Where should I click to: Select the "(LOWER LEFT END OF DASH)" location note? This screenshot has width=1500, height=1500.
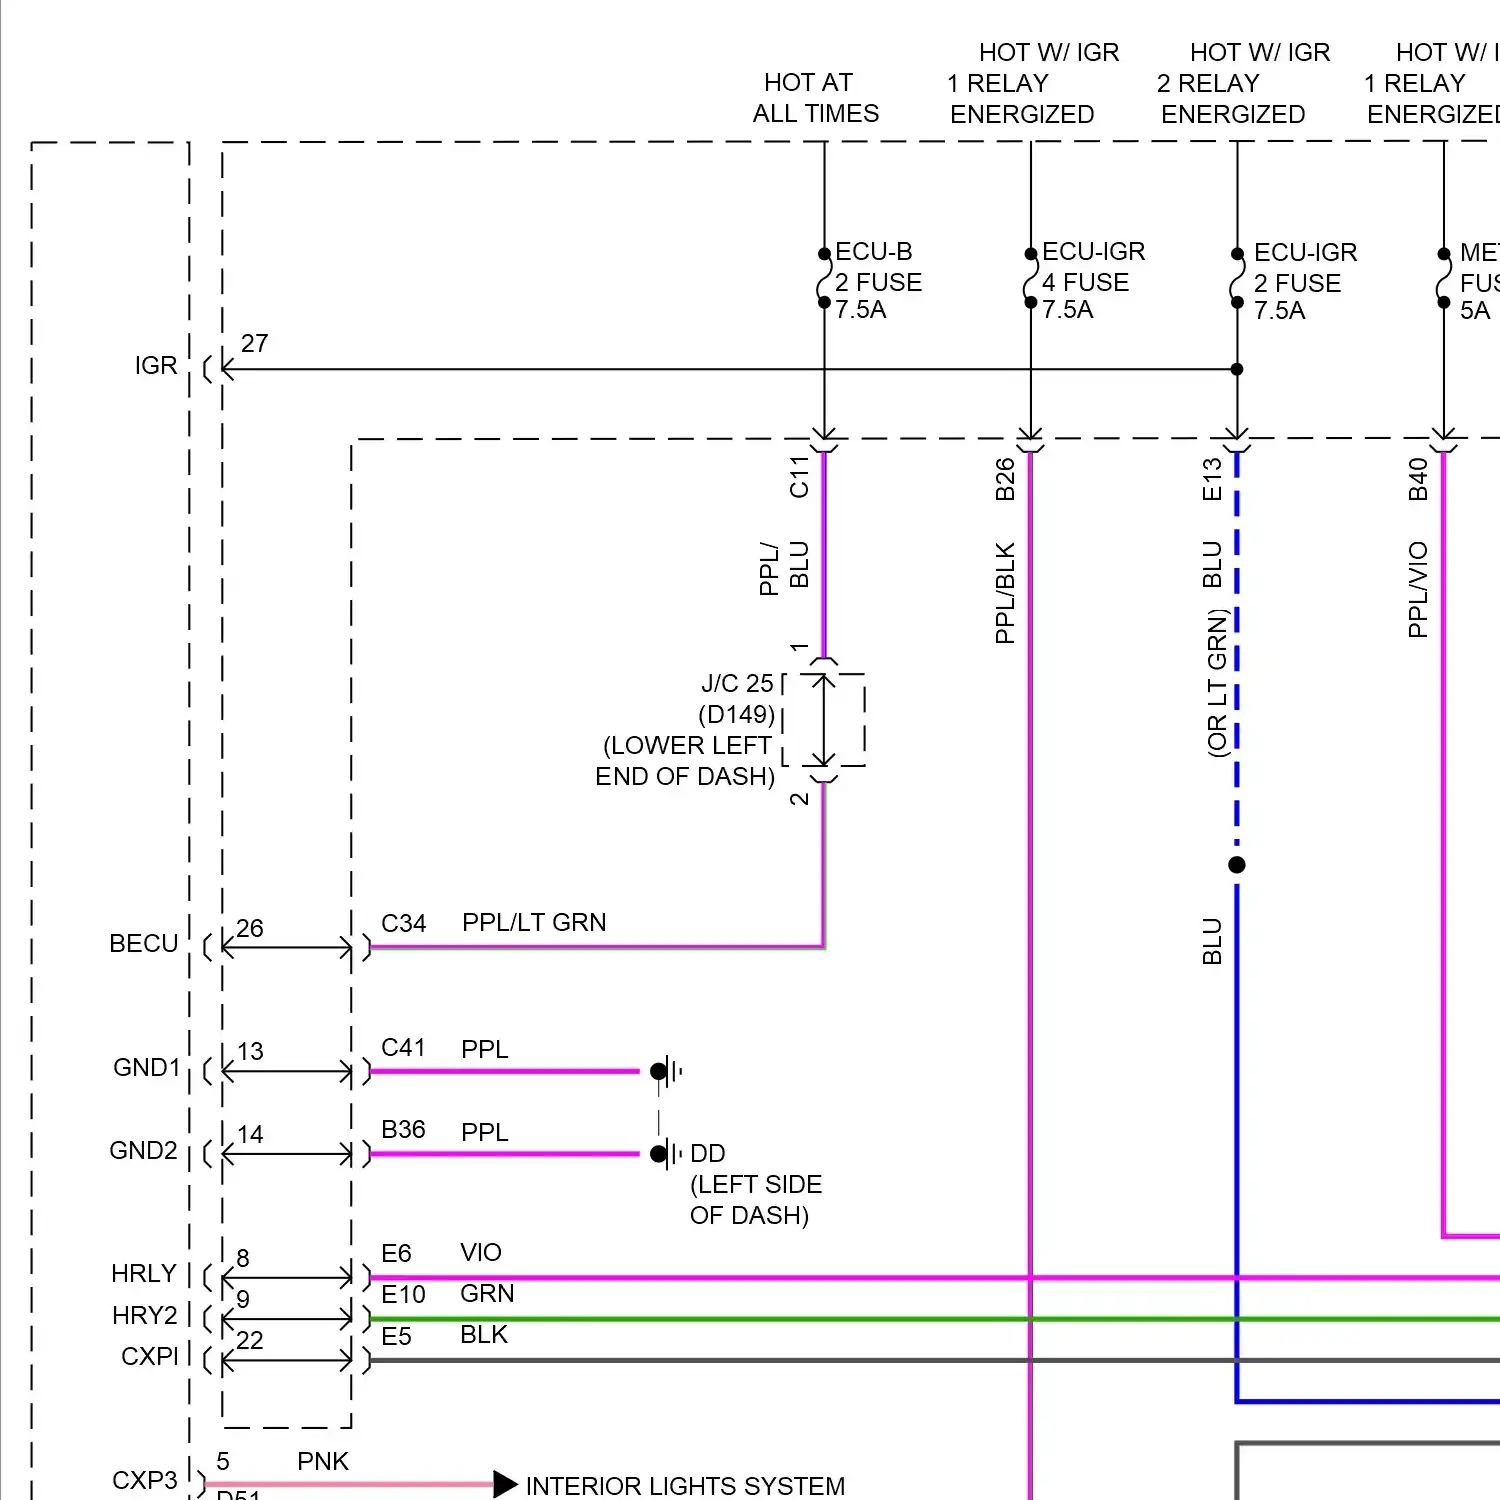685,761
